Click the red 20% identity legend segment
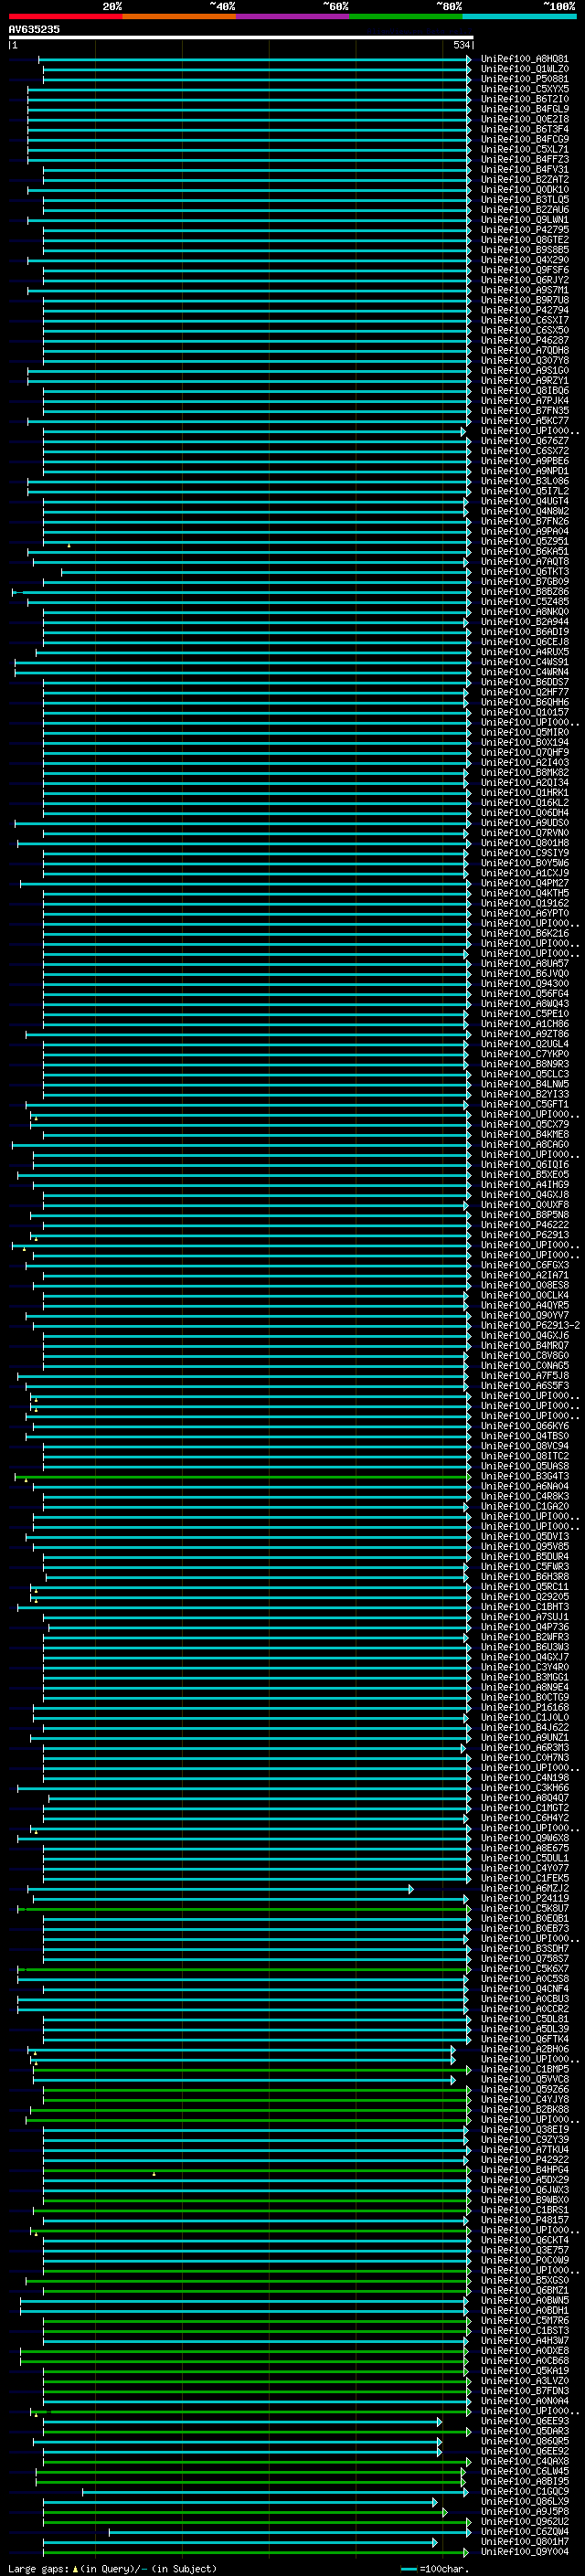 [x=65, y=16]
